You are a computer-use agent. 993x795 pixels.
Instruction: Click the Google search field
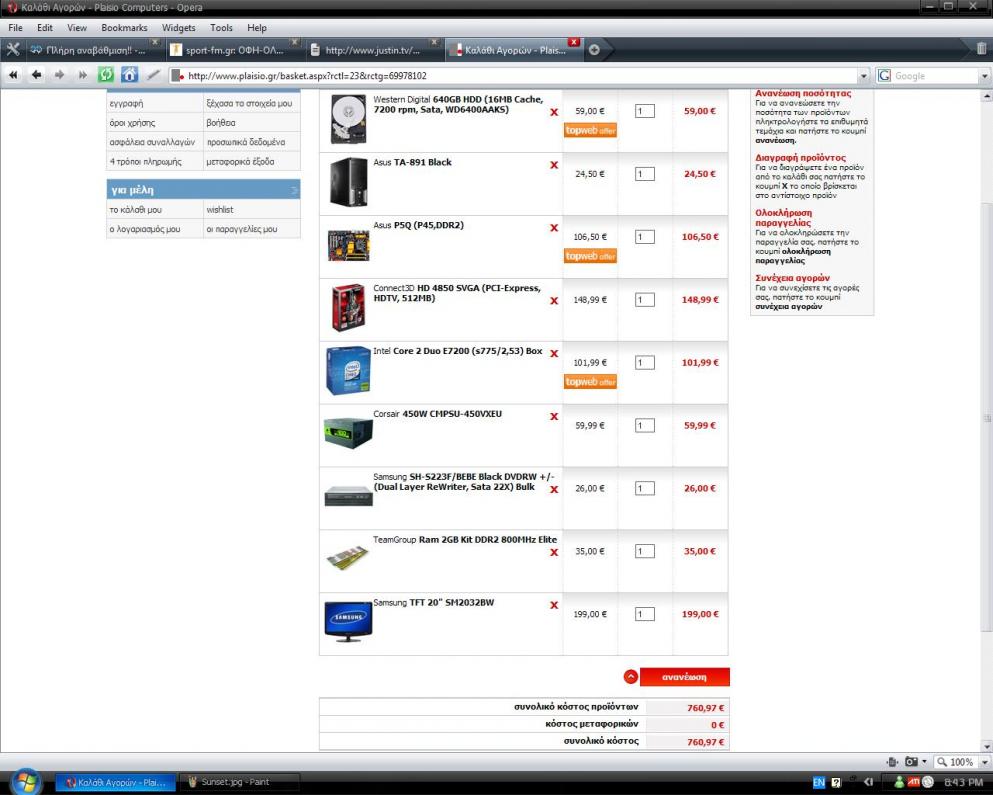(x=935, y=76)
